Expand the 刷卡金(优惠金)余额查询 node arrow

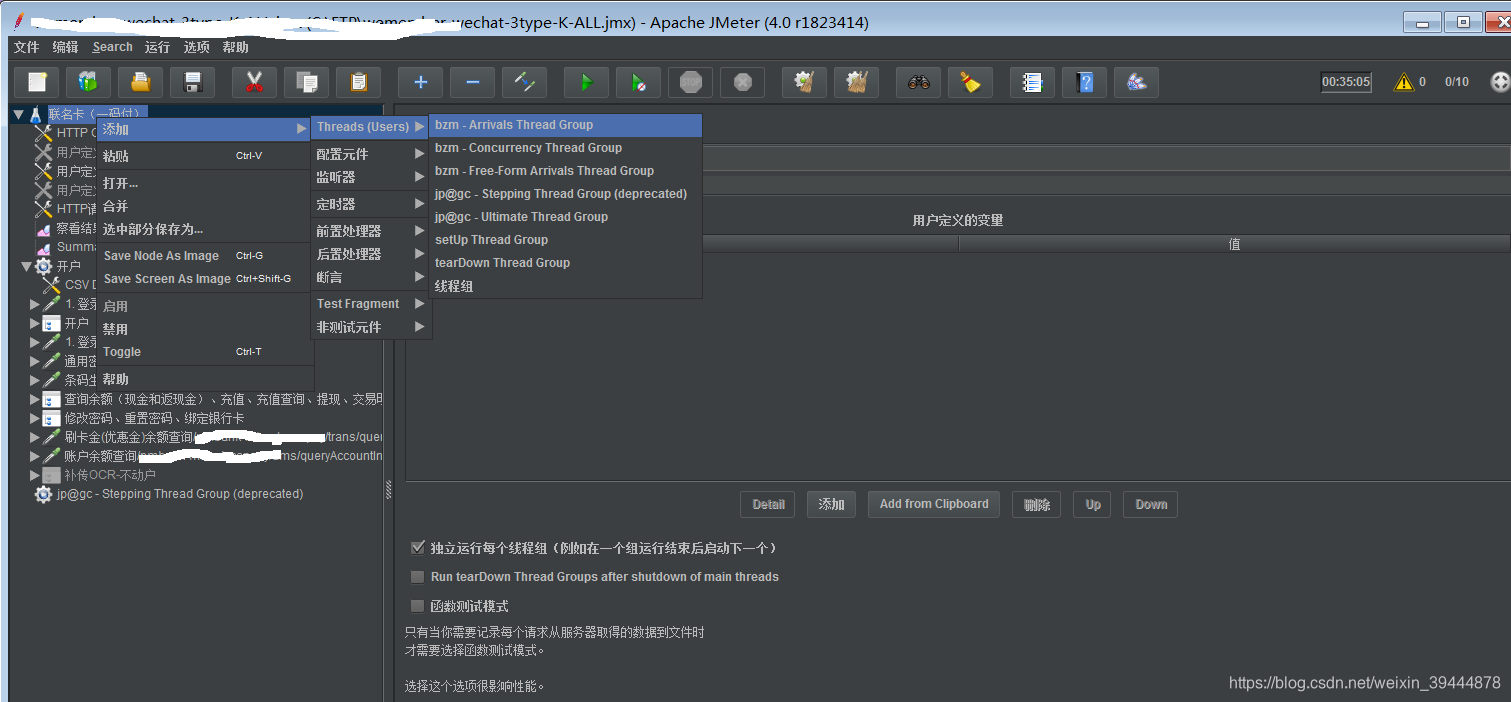tap(35, 437)
